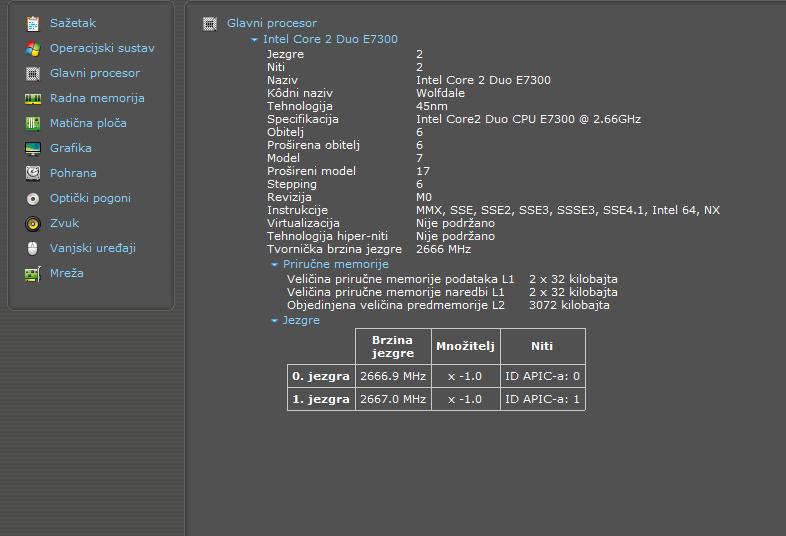Viewport: 786px width, 536px height.
Task: Click the Optički pogoni disc icon
Action: [x=32, y=198]
